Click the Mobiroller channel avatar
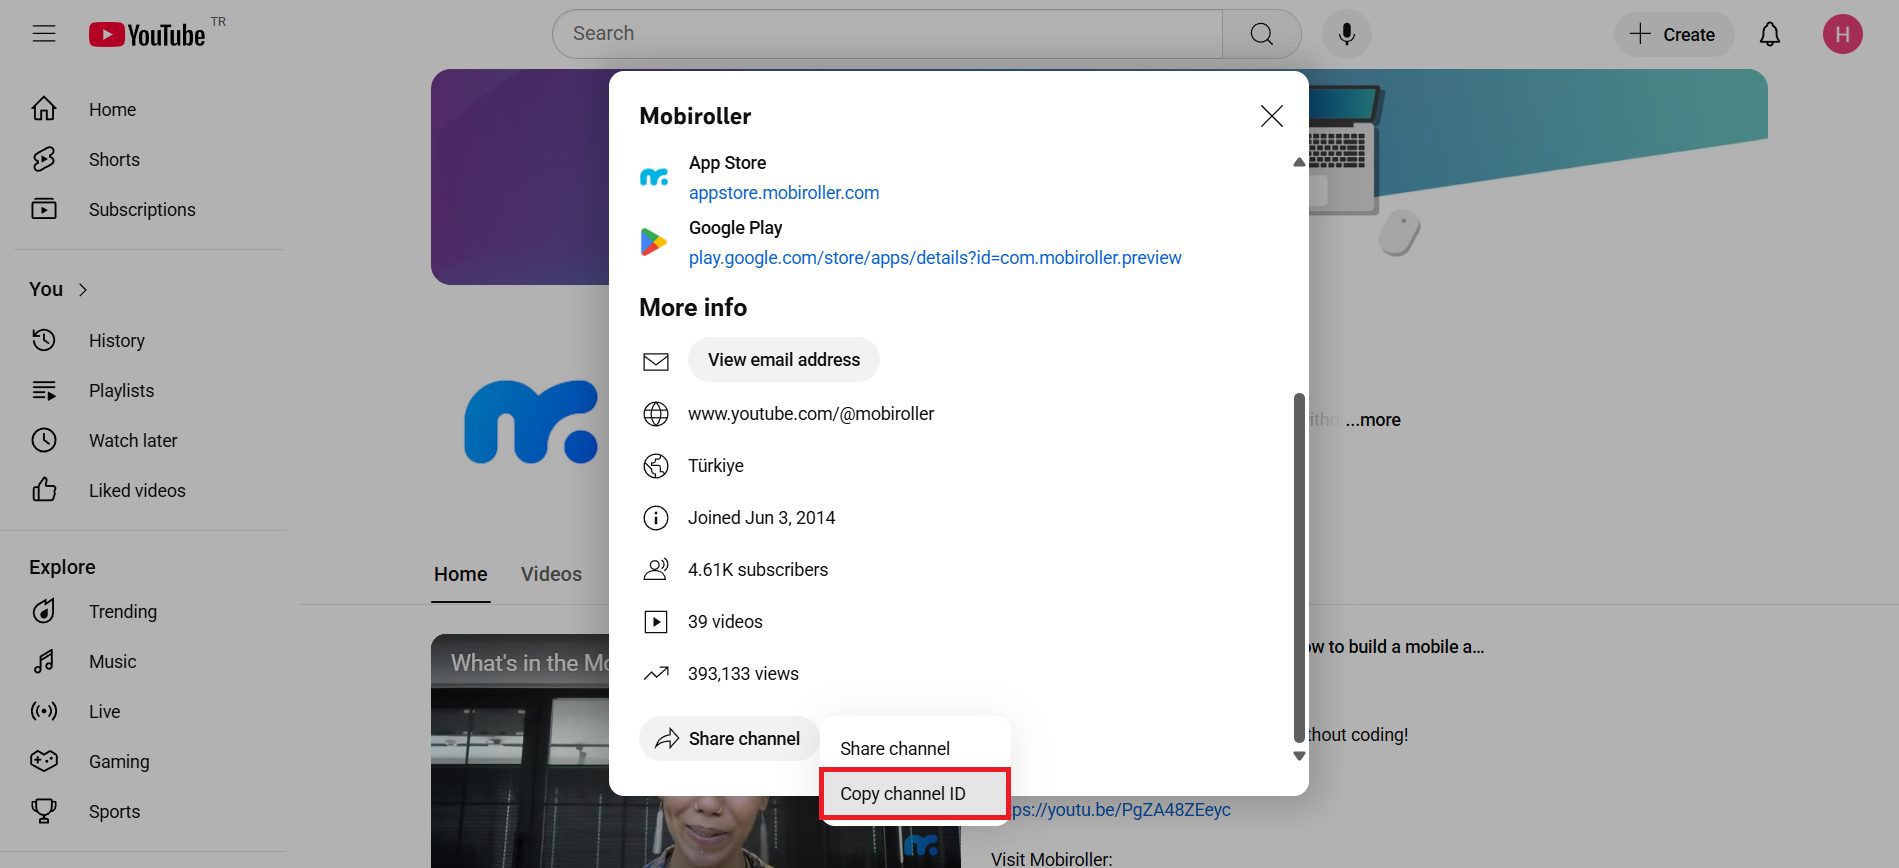This screenshot has height=868, width=1899. [531, 422]
